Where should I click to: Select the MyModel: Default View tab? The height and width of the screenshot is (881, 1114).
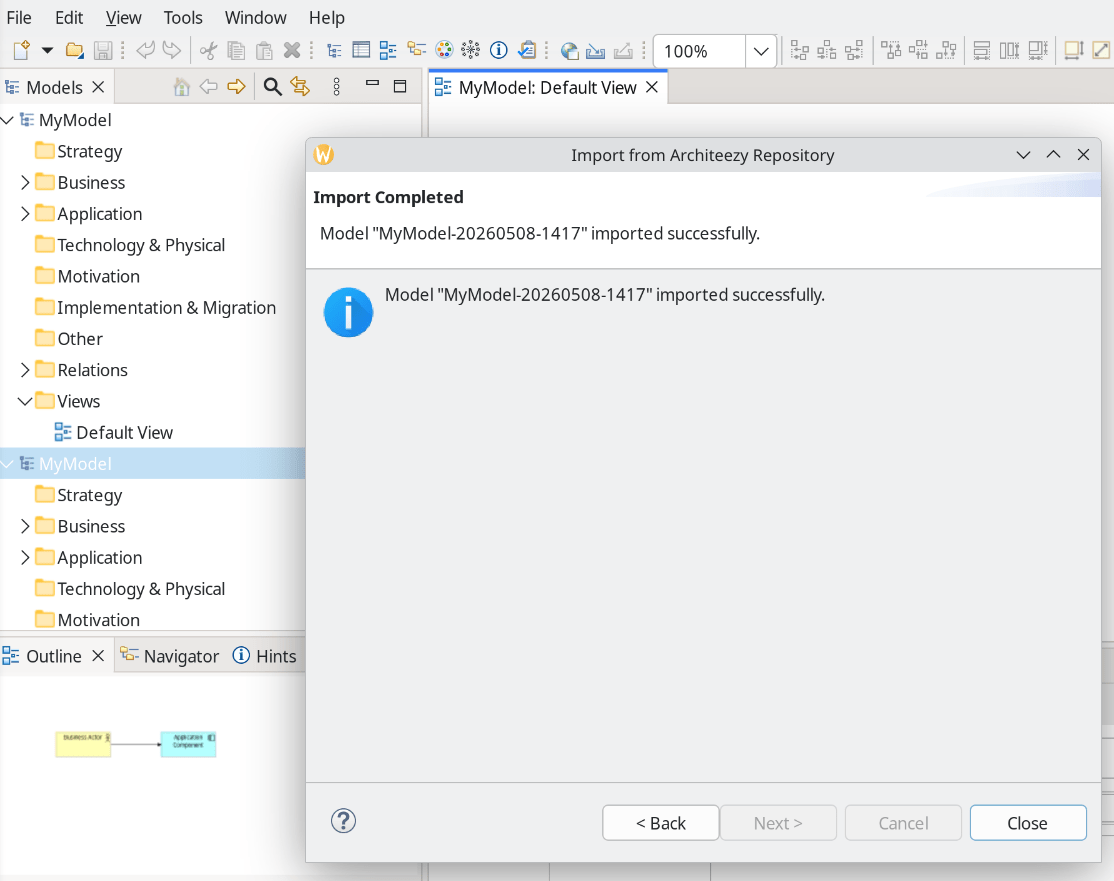[x=547, y=87]
